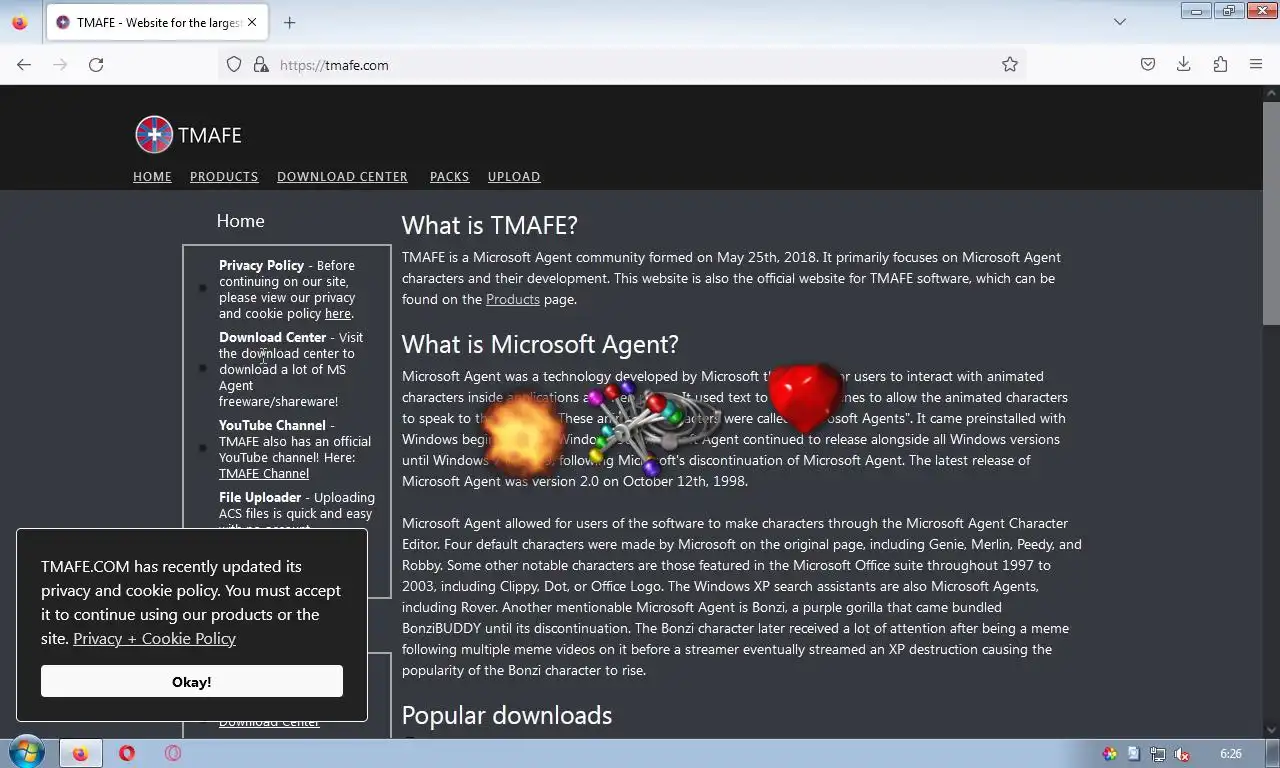1280x768 pixels.
Task: Click the Firefox taskbar button
Action: click(80, 753)
